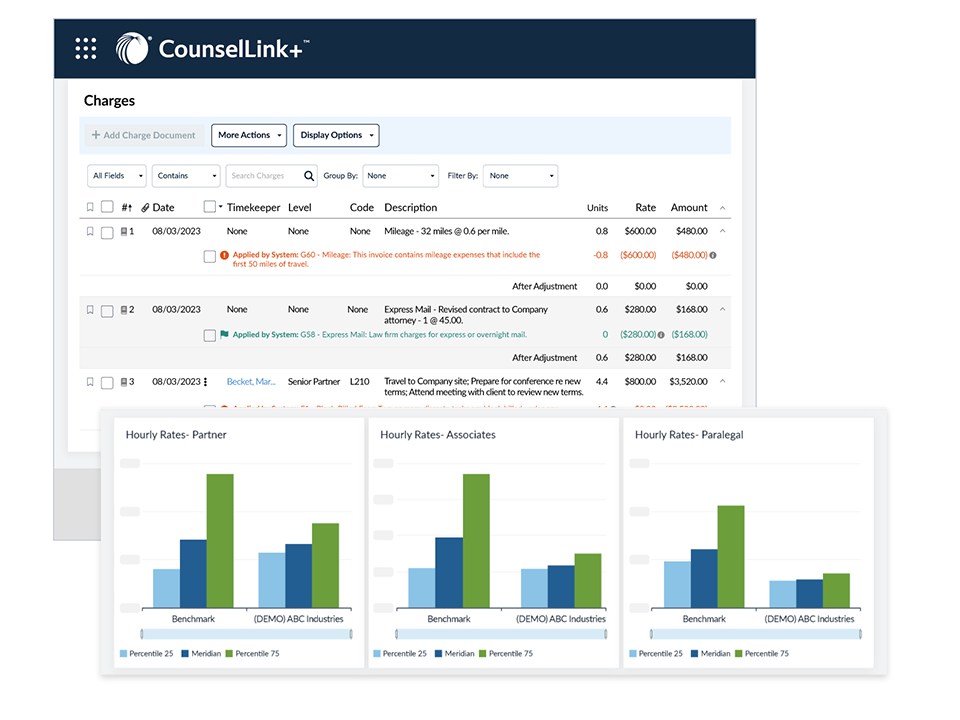The image size is (960, 720).
Task: Open the Becket, Mar... timekeeper link
Action: click(x=251, y=382)
